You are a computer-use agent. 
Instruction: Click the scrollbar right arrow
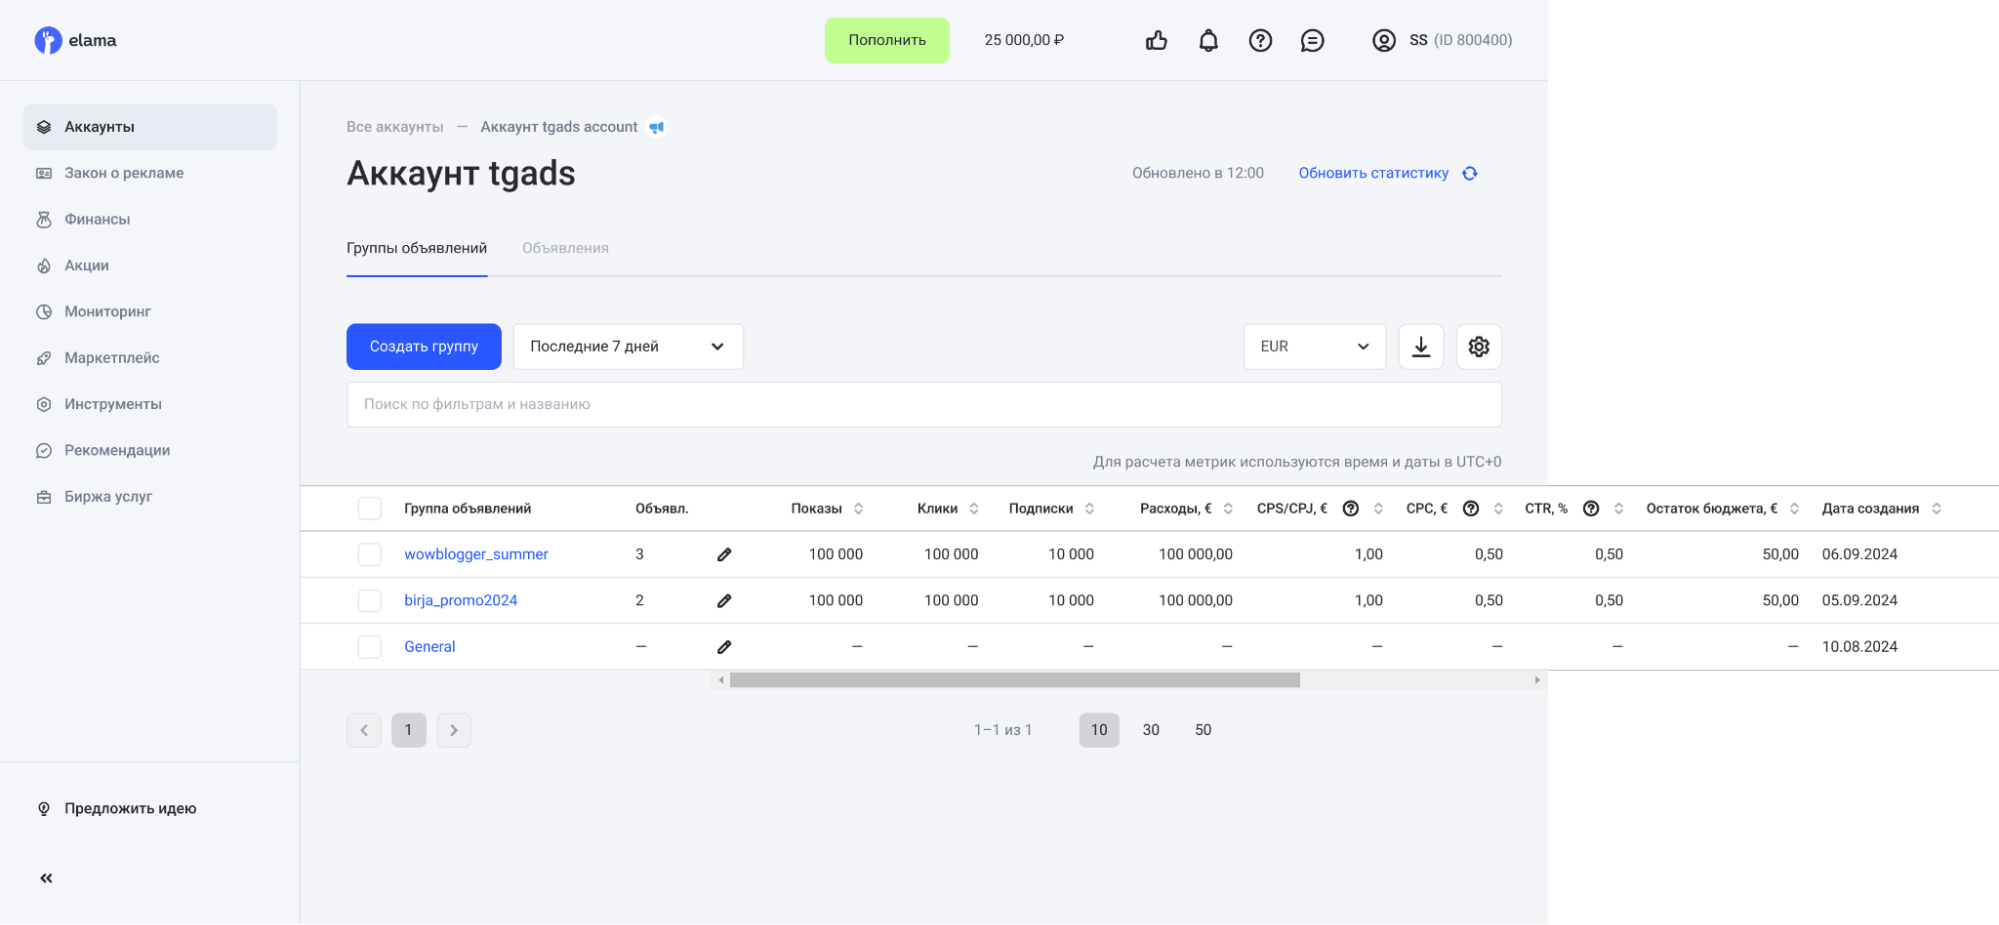1538,680
